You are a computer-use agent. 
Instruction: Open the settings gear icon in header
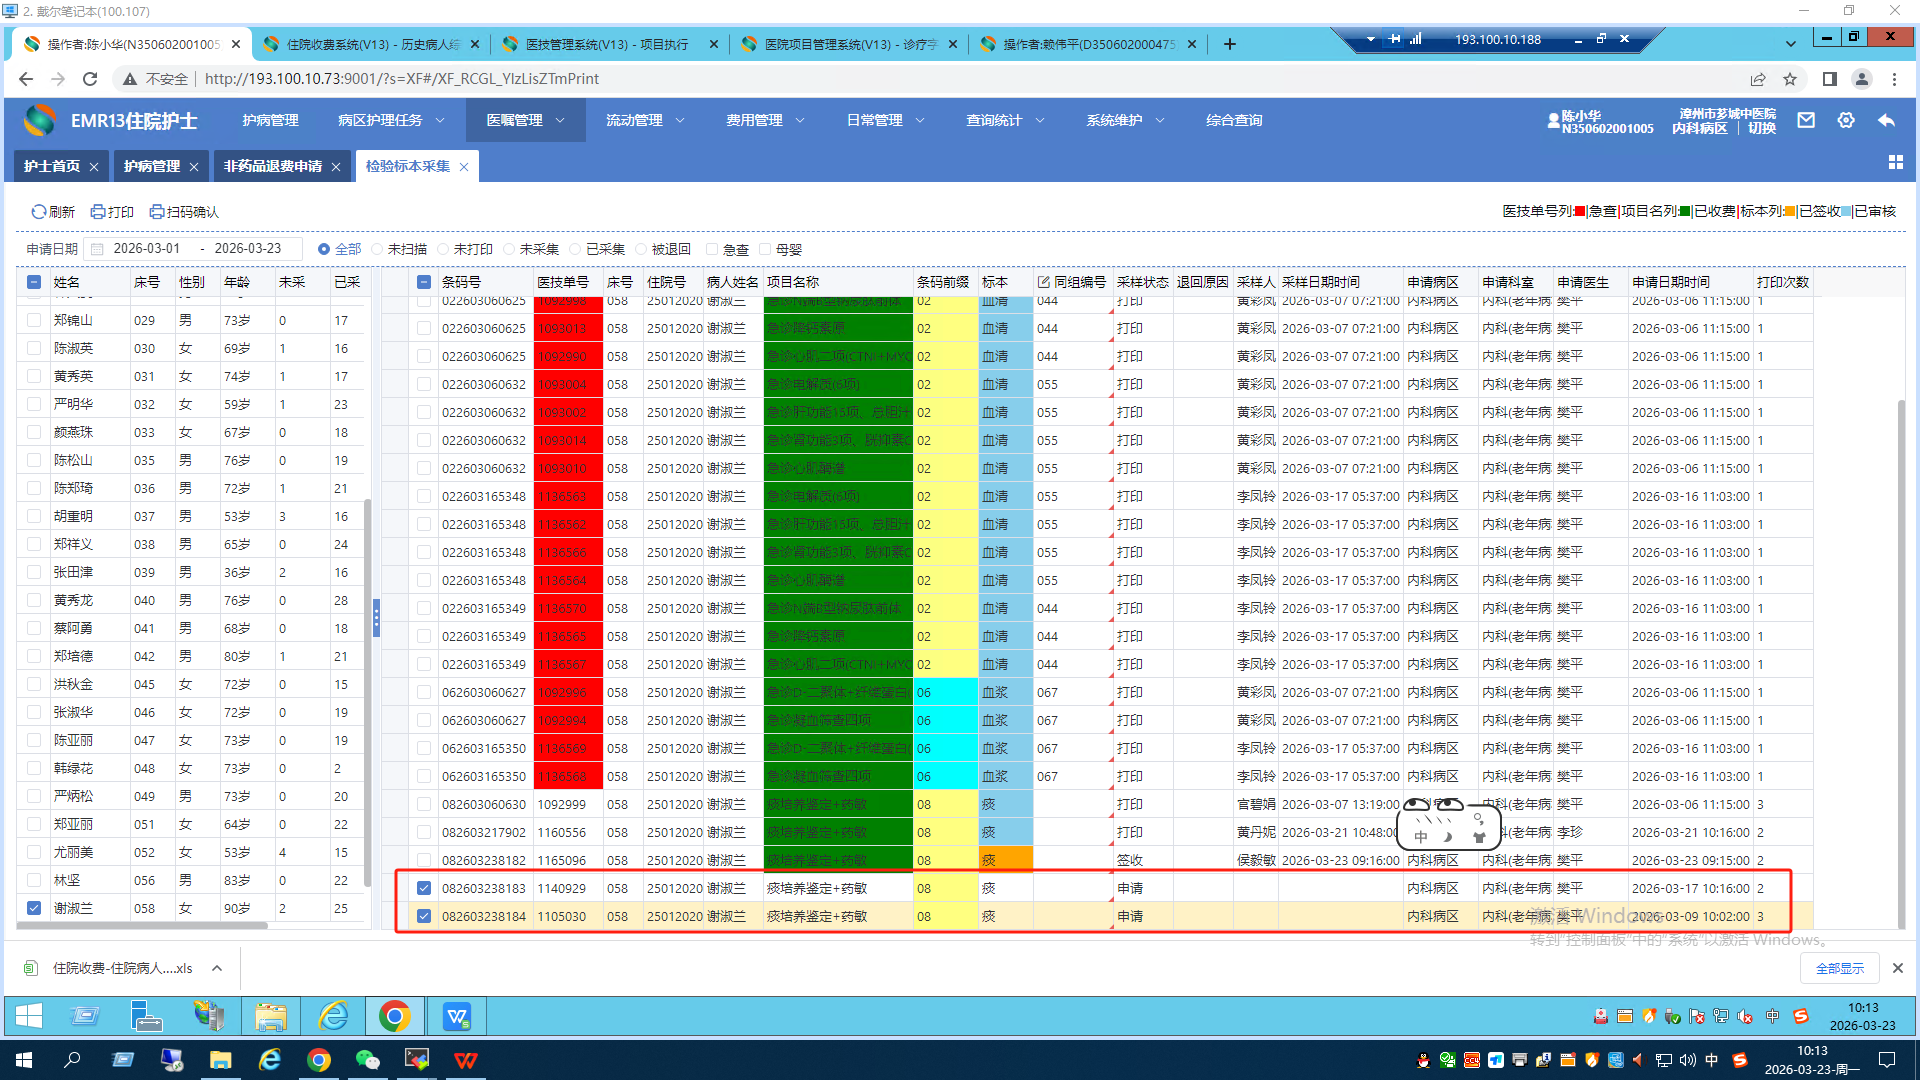coord(1846,120)
